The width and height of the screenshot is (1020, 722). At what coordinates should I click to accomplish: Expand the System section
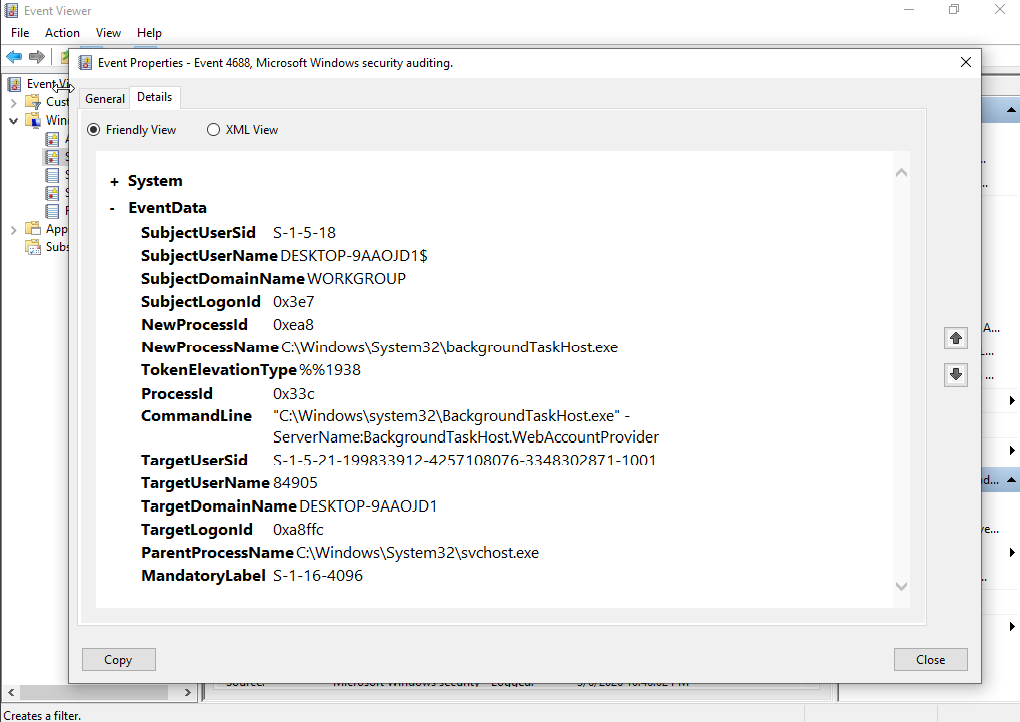pos(114,181)
